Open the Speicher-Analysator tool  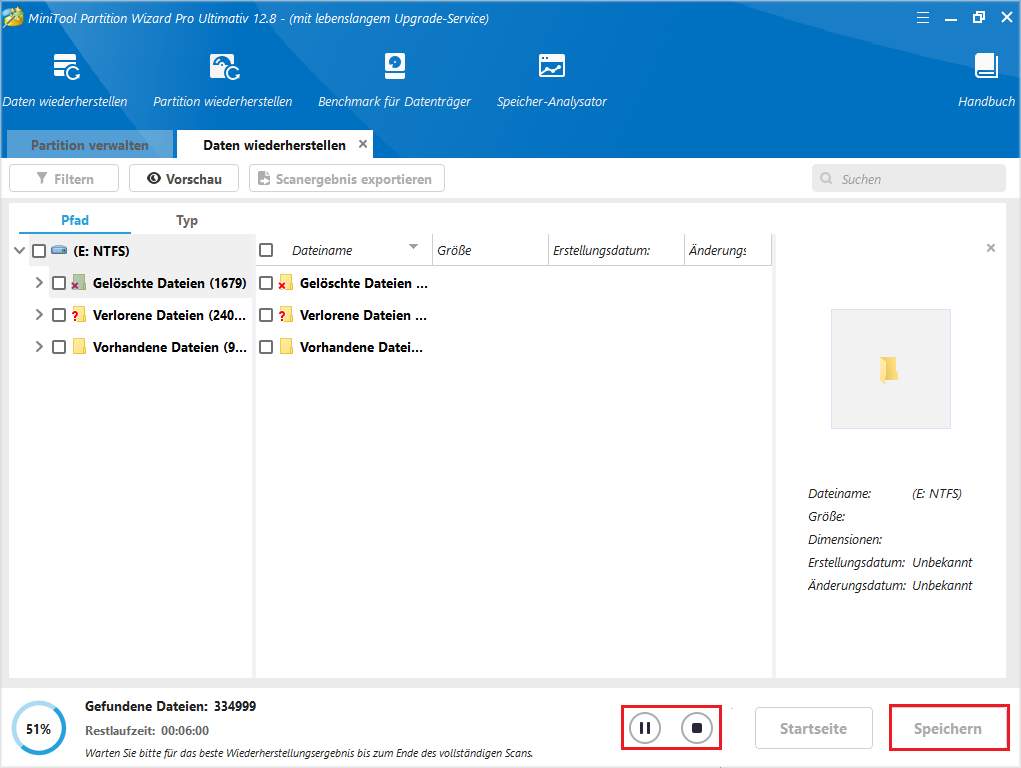click(552, 66)
